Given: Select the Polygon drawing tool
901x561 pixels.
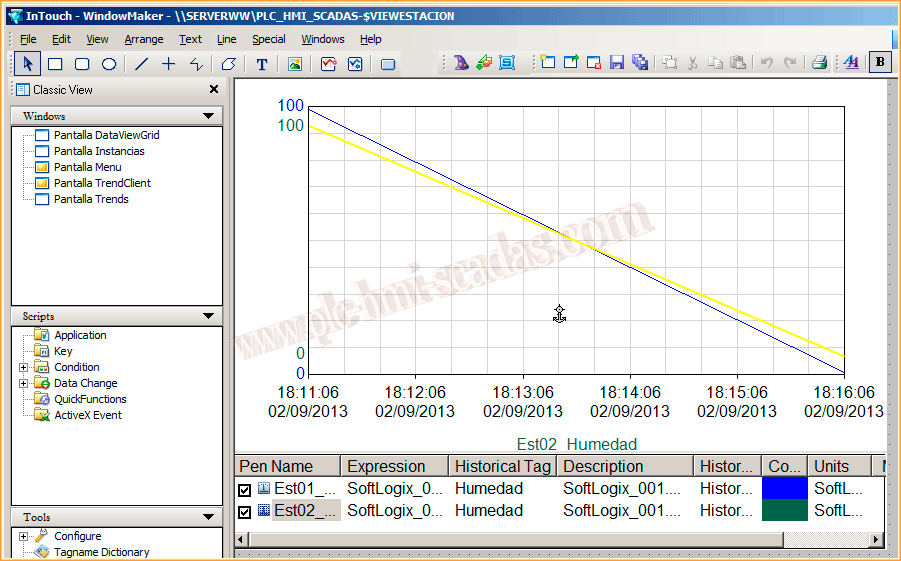Looking at the screenshot, I should click(x=228, y=64).
